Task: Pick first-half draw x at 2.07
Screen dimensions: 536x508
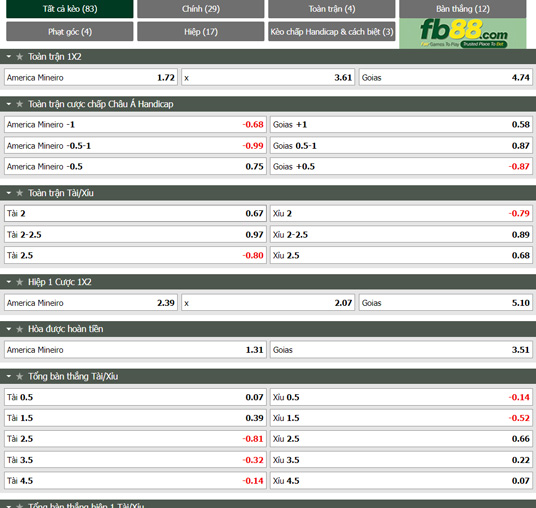Action: coord(268,303)
